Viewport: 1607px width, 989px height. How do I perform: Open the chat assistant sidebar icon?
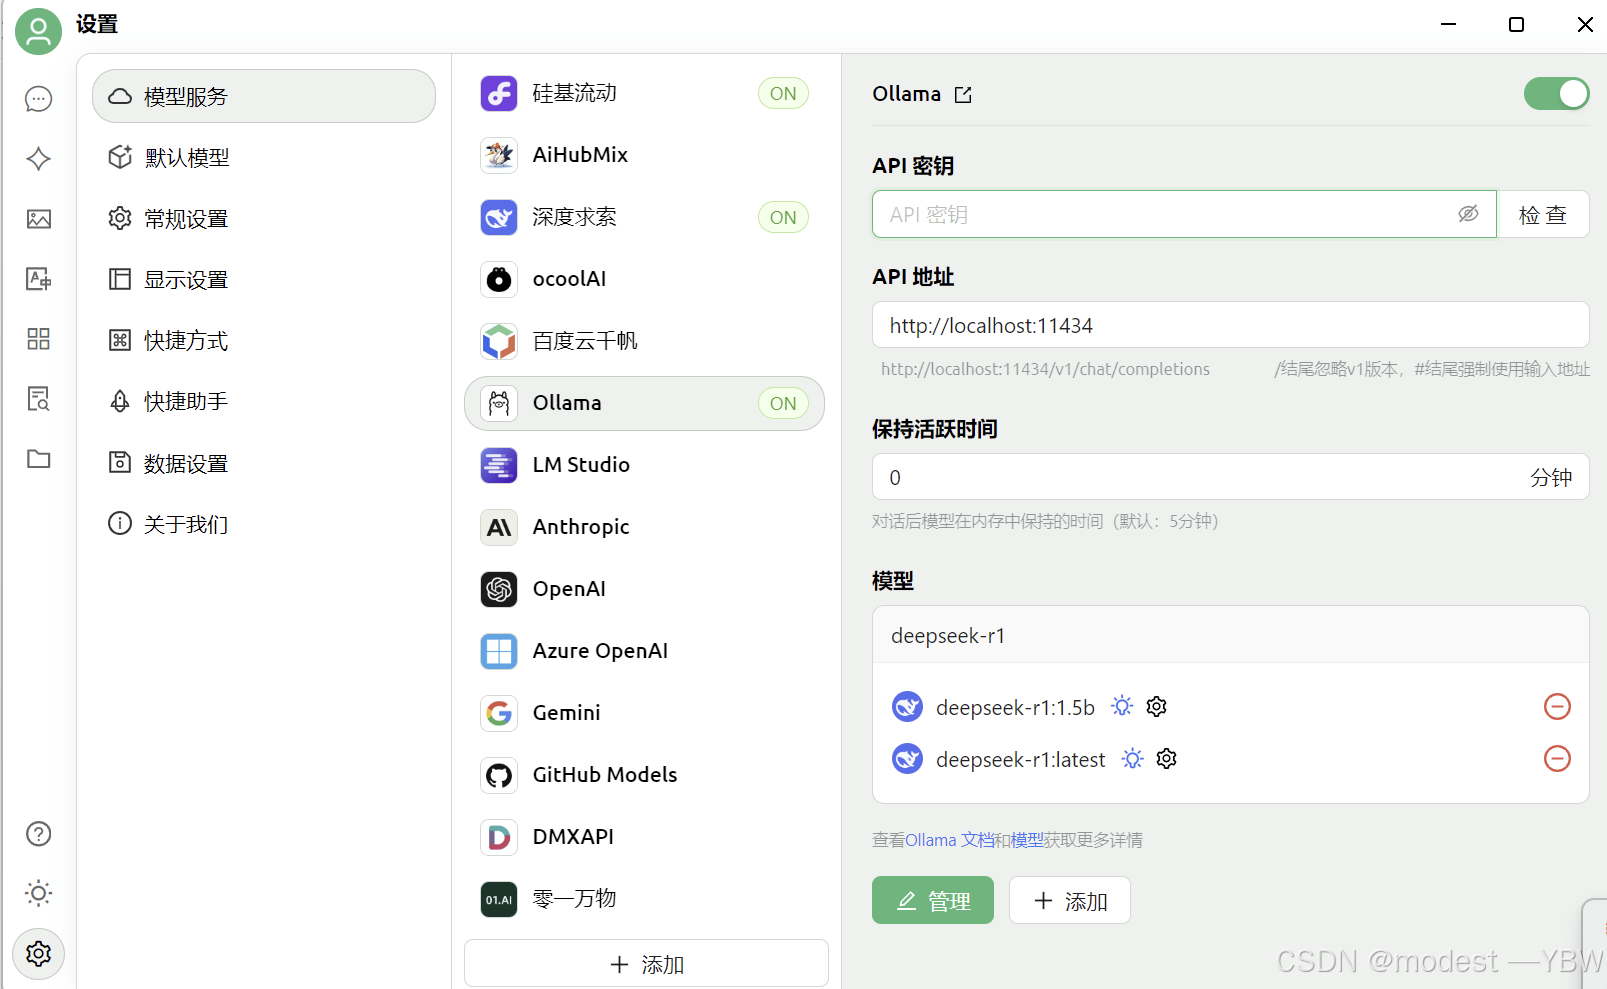tap(38, 99)
